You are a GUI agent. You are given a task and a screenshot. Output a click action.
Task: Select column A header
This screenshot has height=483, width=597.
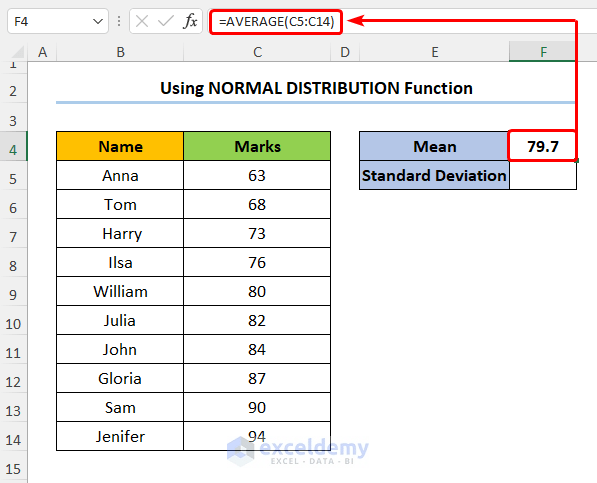tap(42, 52)
